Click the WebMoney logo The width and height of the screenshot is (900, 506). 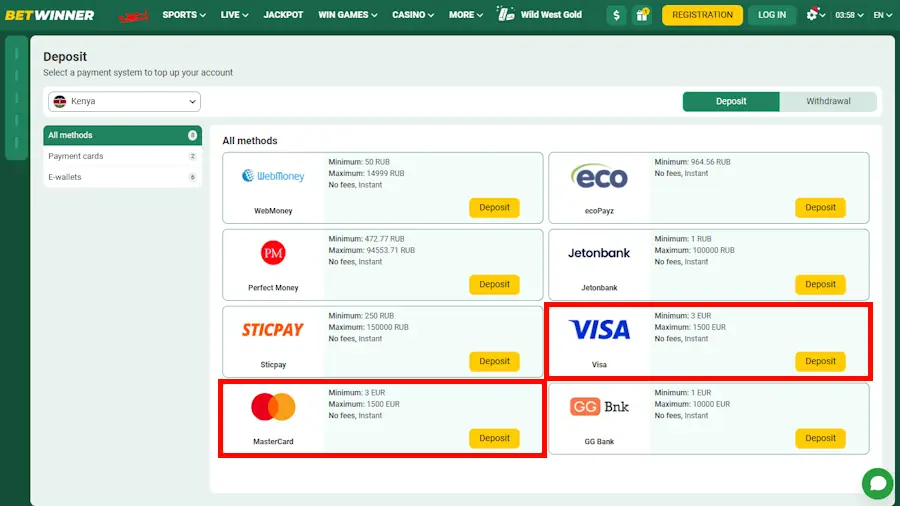click(x=273, y=176)
